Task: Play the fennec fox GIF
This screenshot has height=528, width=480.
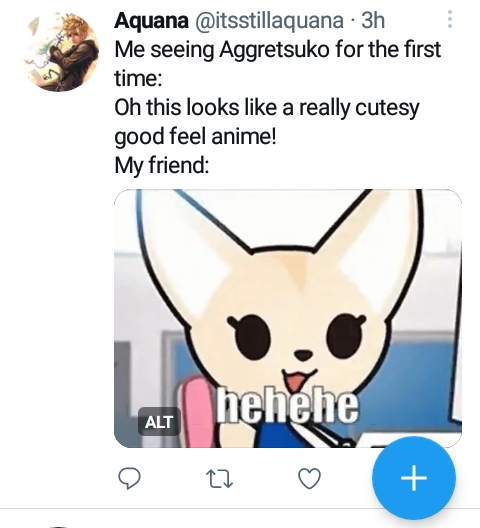Action: (x=288, y=318)
